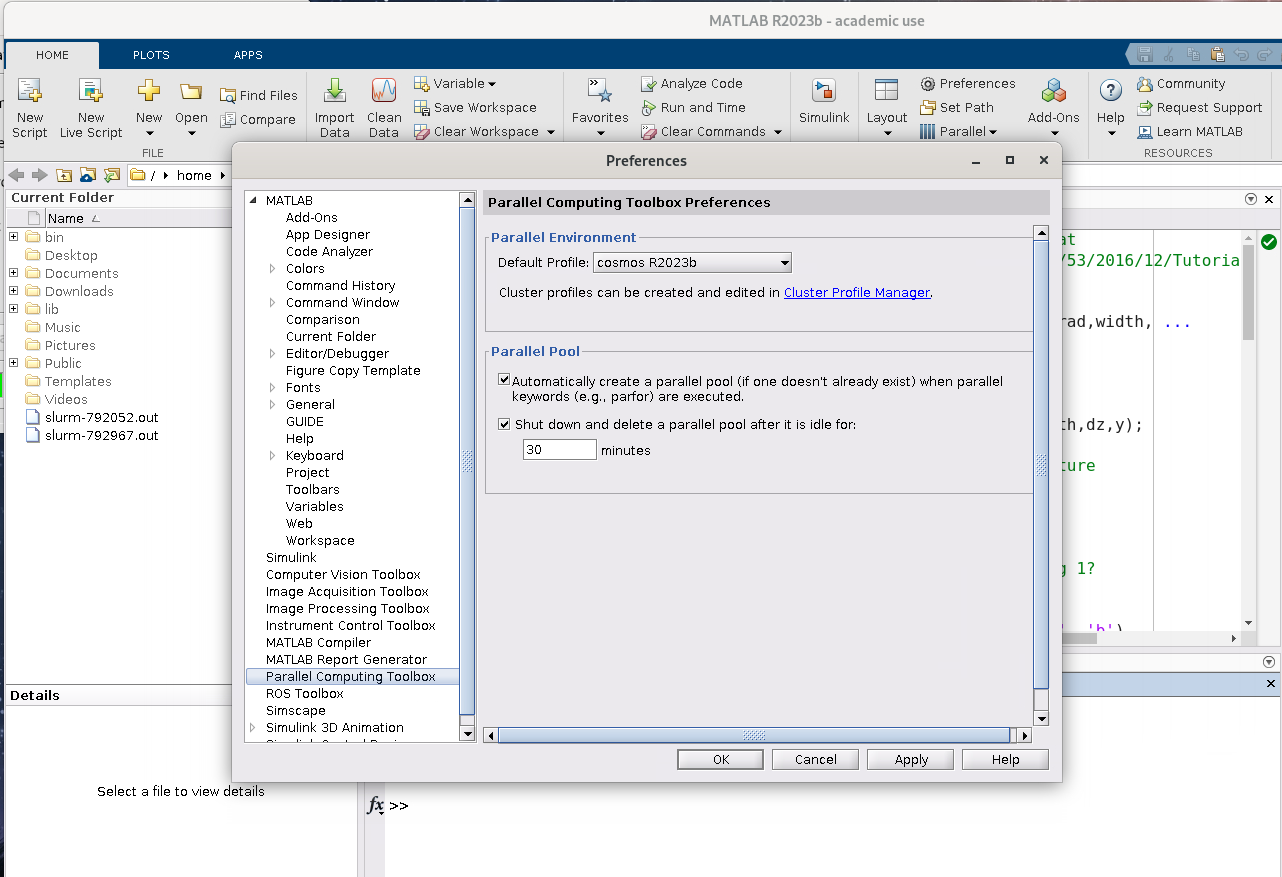Open Add-Ons menu
Screen dimensions: 1282x877
pyautogui.click(x=1054, y=108)
